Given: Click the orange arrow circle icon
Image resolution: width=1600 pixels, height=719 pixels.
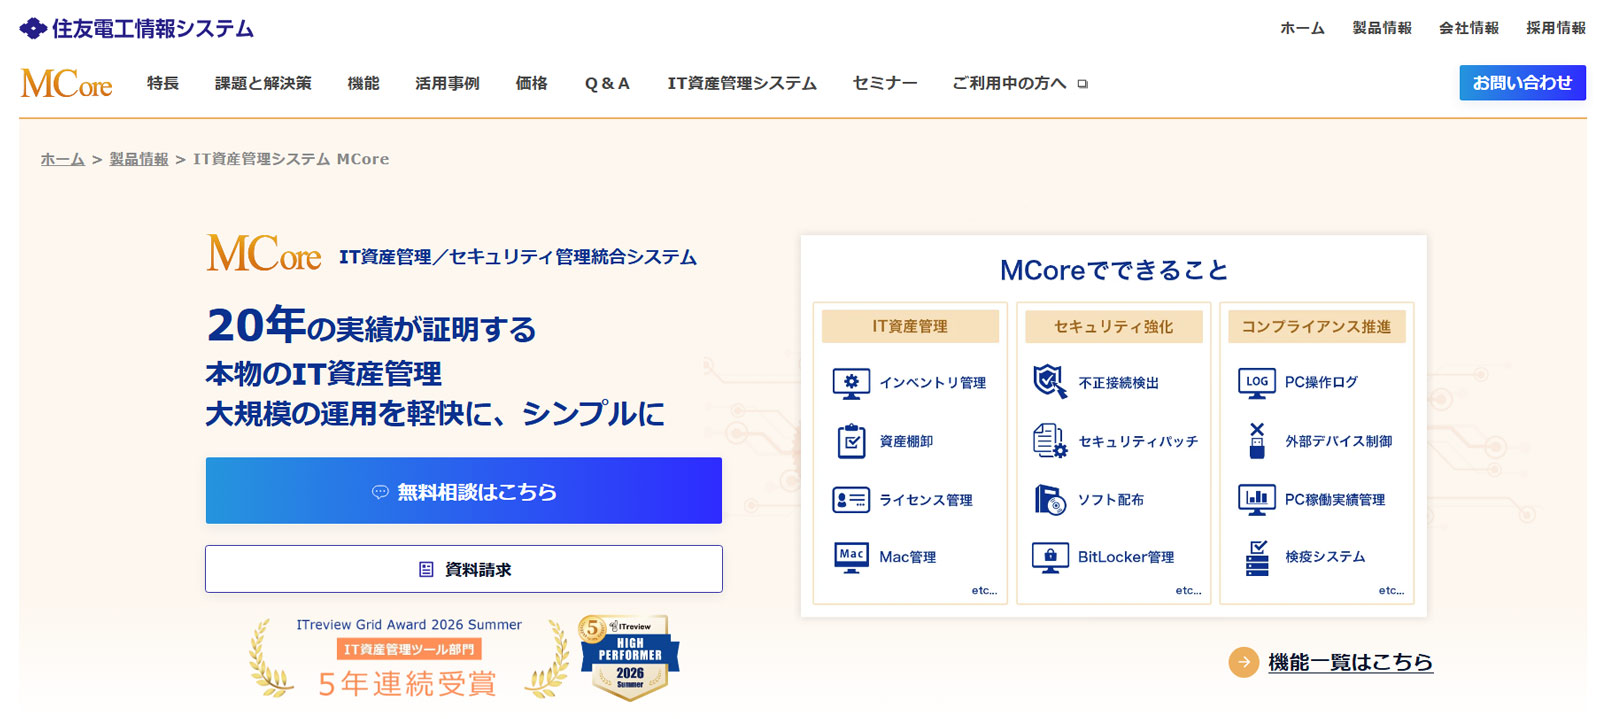Looking at the screenshot, I should pyautogui.click(x=1243, y=662).
